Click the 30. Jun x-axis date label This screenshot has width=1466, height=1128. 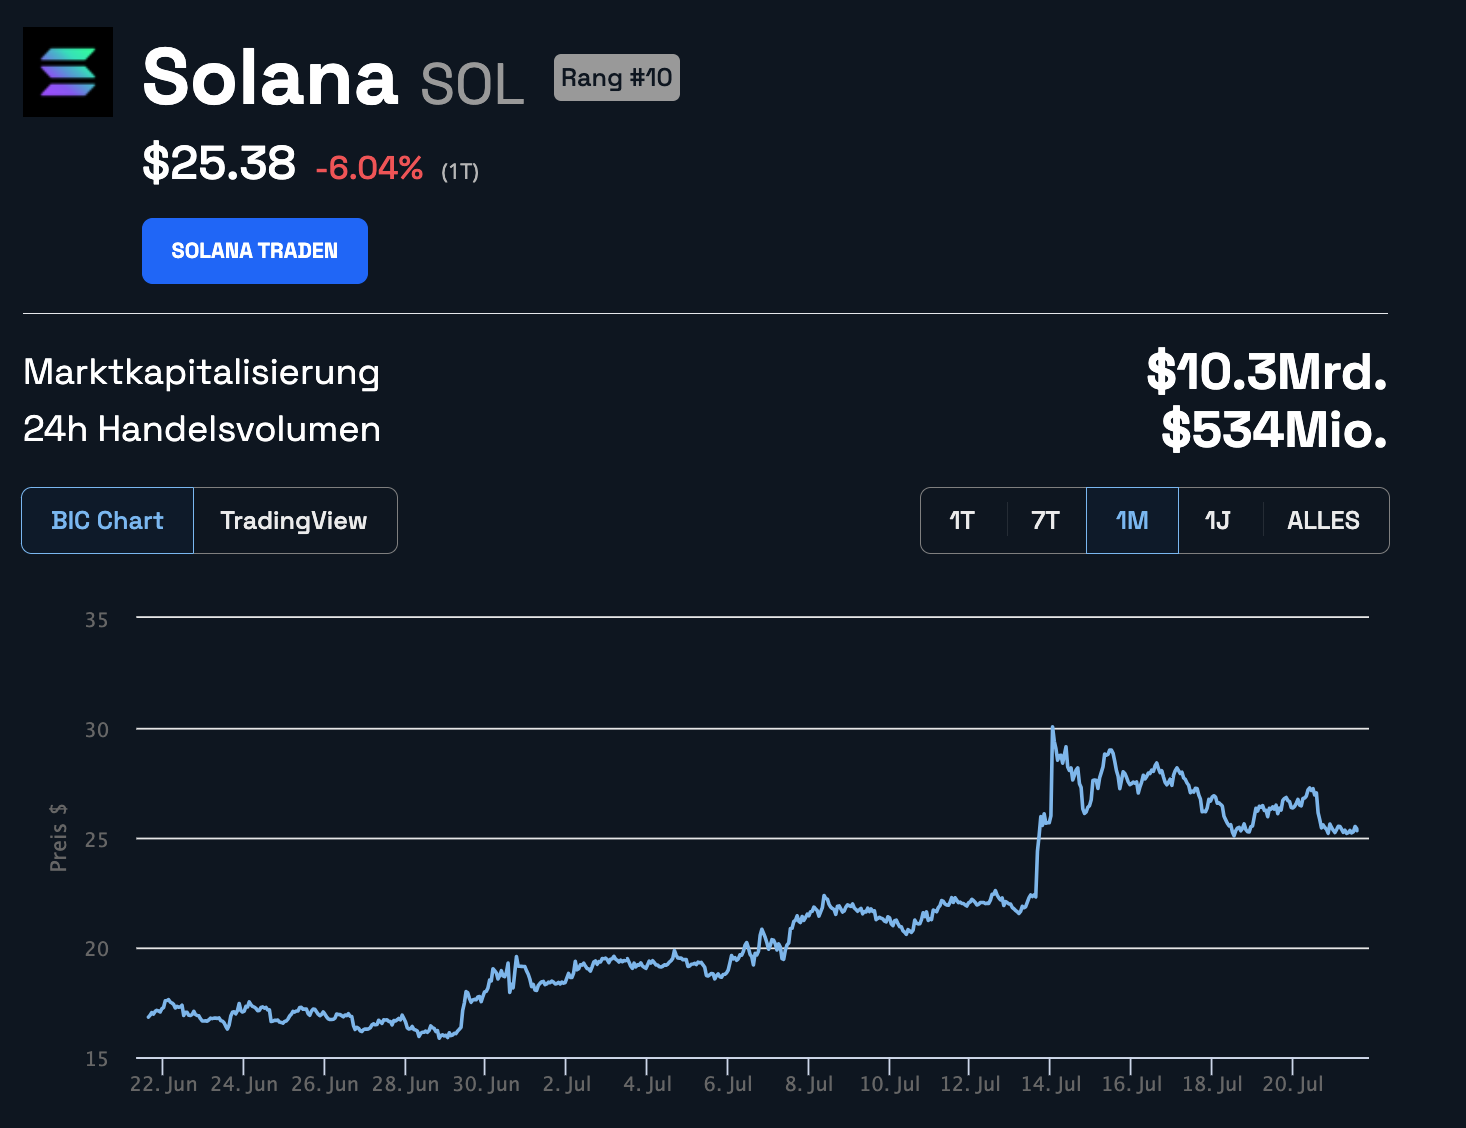(x=486, y=1084)
